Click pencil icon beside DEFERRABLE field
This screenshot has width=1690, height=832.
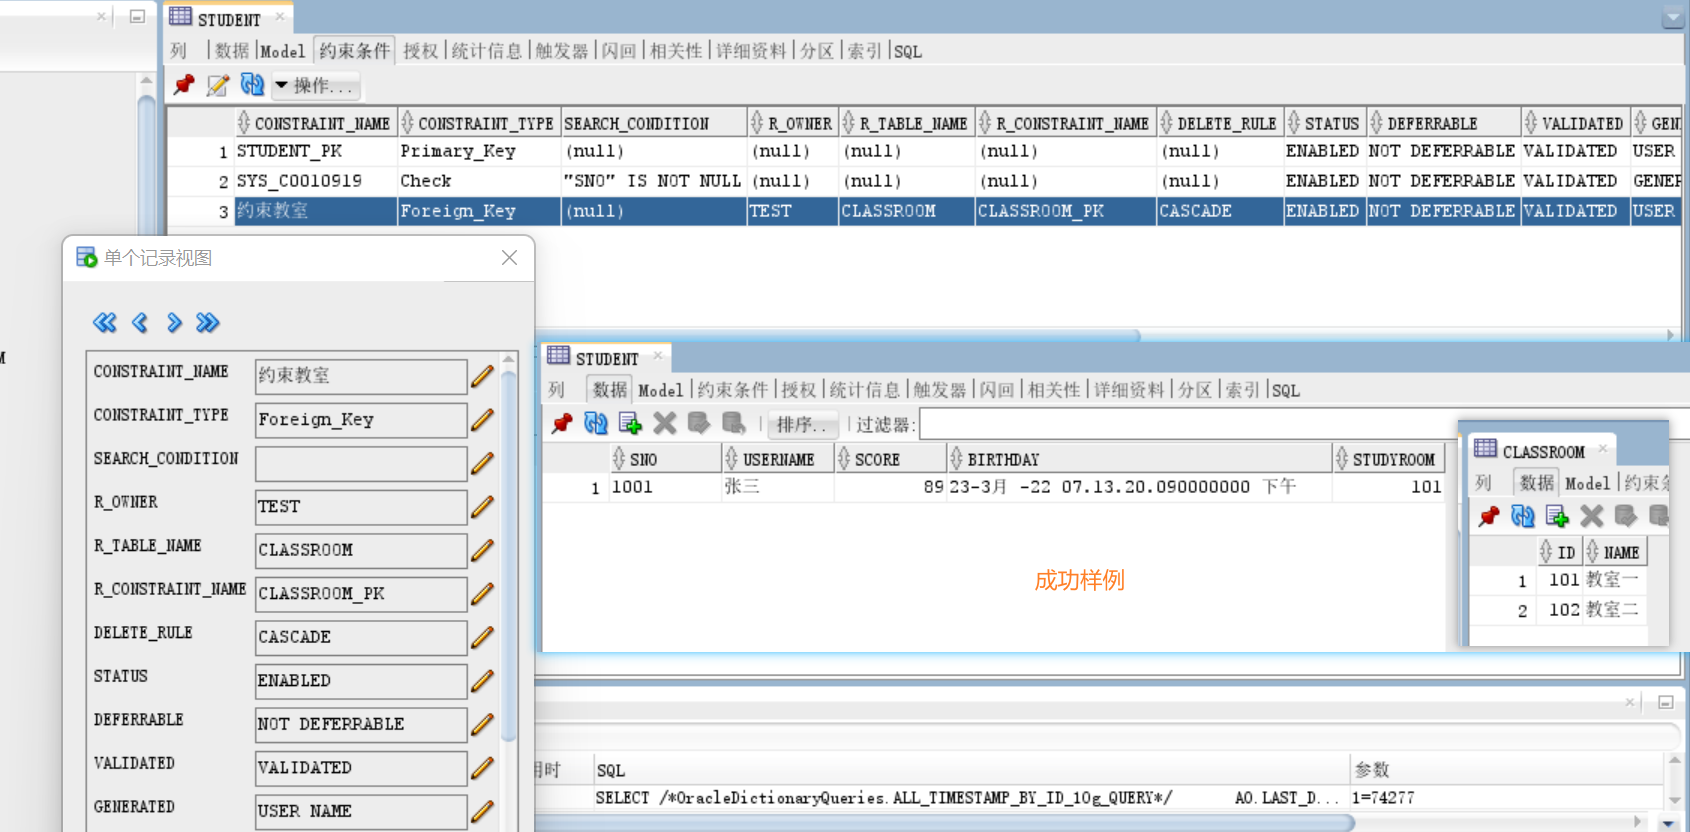click(x=482, y=724)
